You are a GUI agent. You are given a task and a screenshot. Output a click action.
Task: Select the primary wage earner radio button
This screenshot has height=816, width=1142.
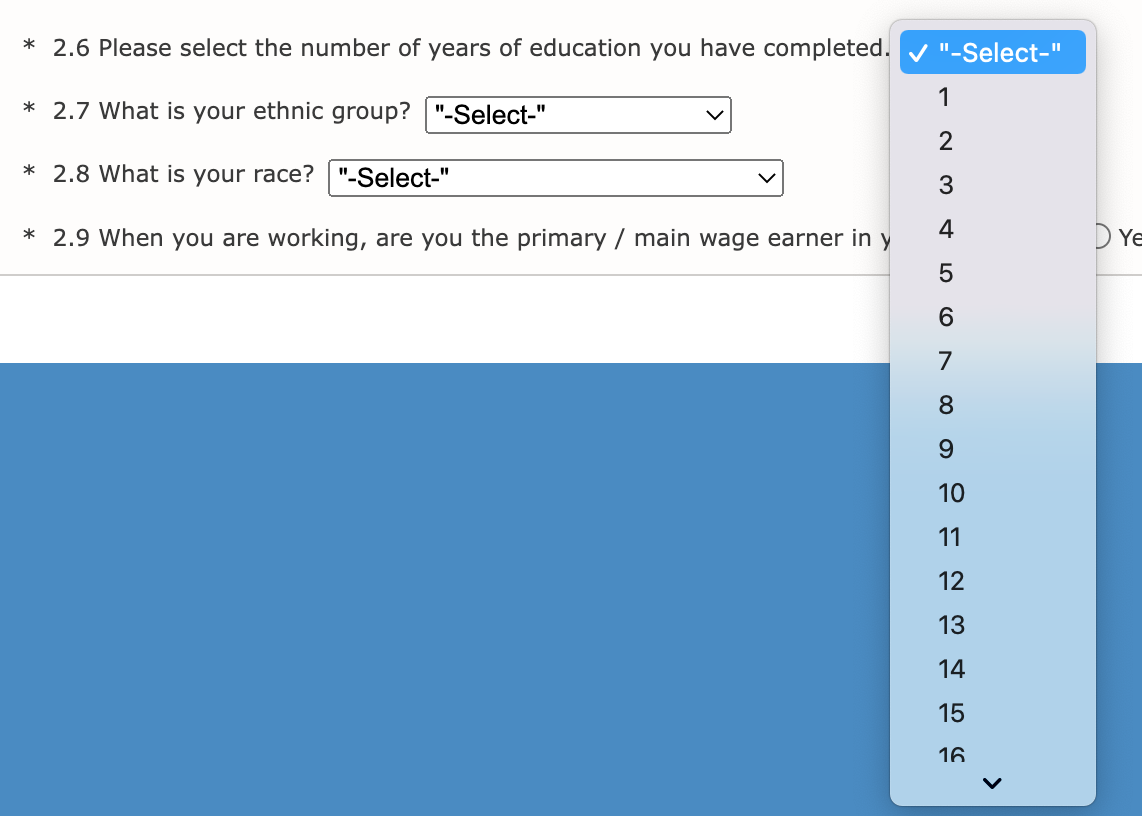pos(1100,237)
